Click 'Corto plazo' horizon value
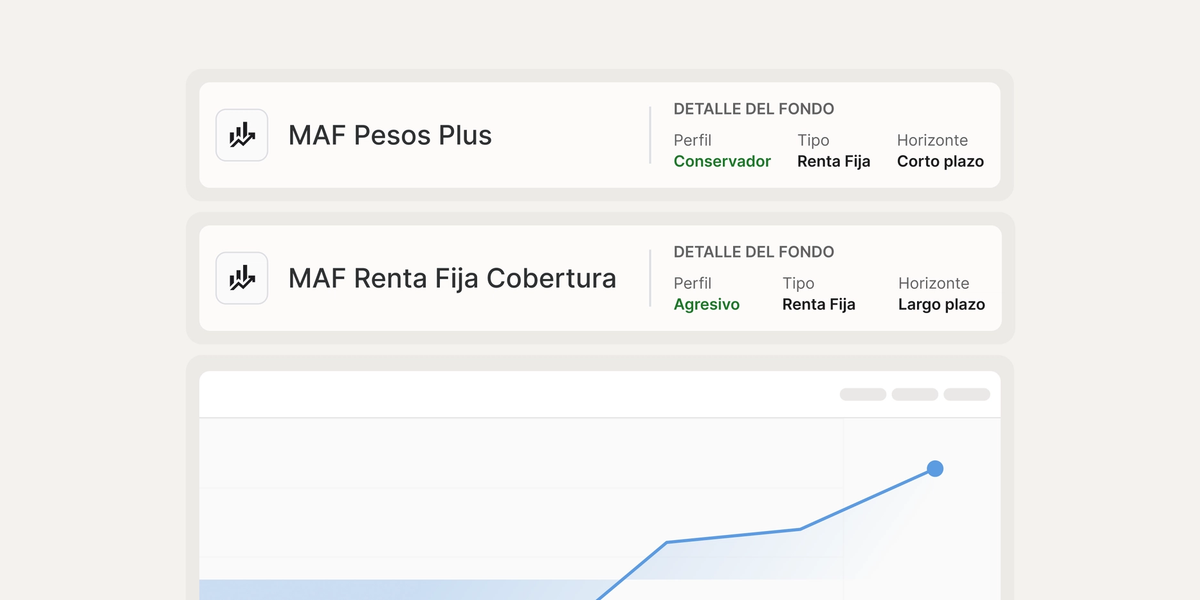The width and height of the screenshot is (1200, 600). coord(940,161)
